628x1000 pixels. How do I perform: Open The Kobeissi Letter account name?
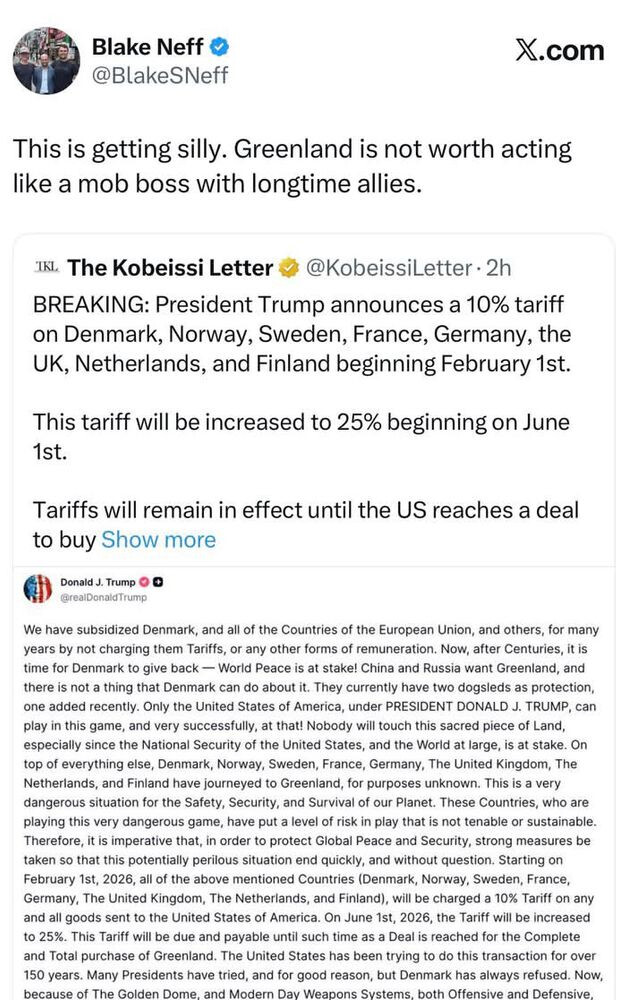(170, 268)
